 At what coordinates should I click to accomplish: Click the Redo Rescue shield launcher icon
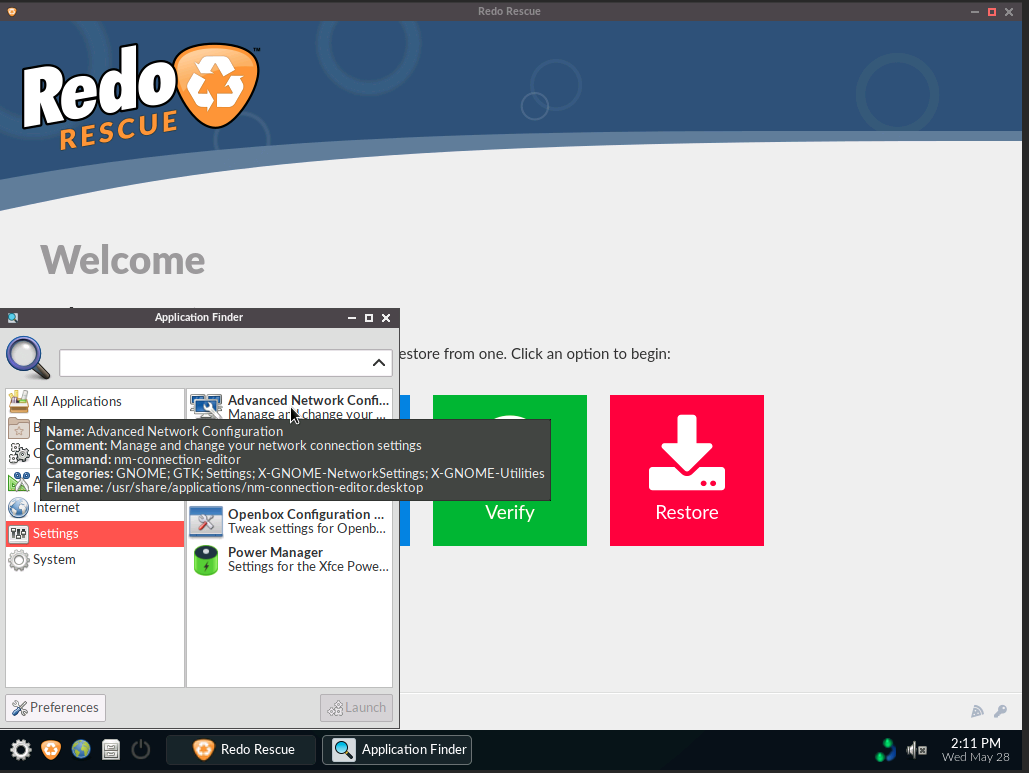[51, 749]
